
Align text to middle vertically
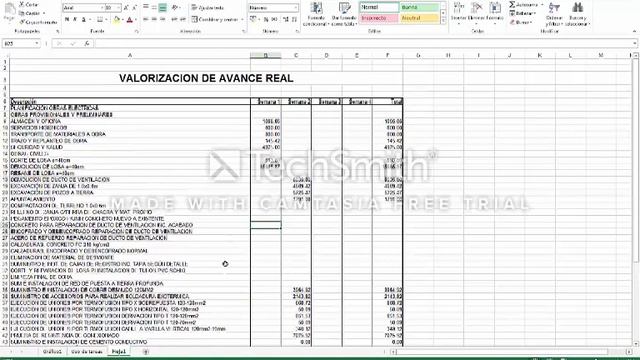click(x=154, y=7)
